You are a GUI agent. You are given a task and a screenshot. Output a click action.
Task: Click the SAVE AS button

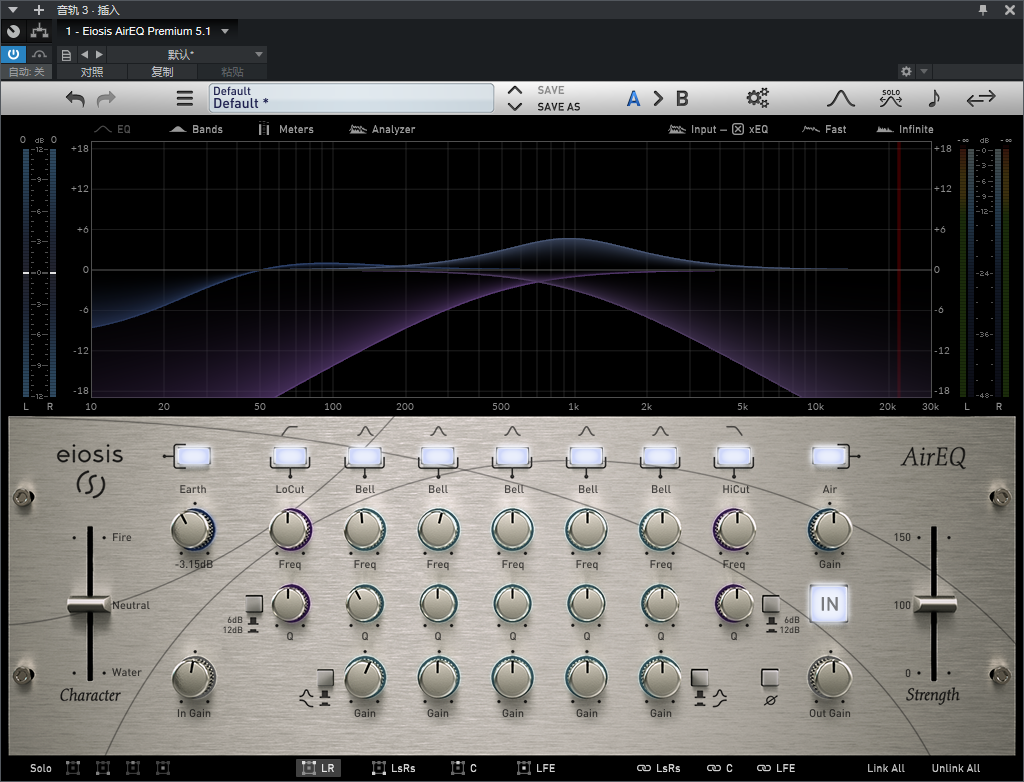pos(558,106)
